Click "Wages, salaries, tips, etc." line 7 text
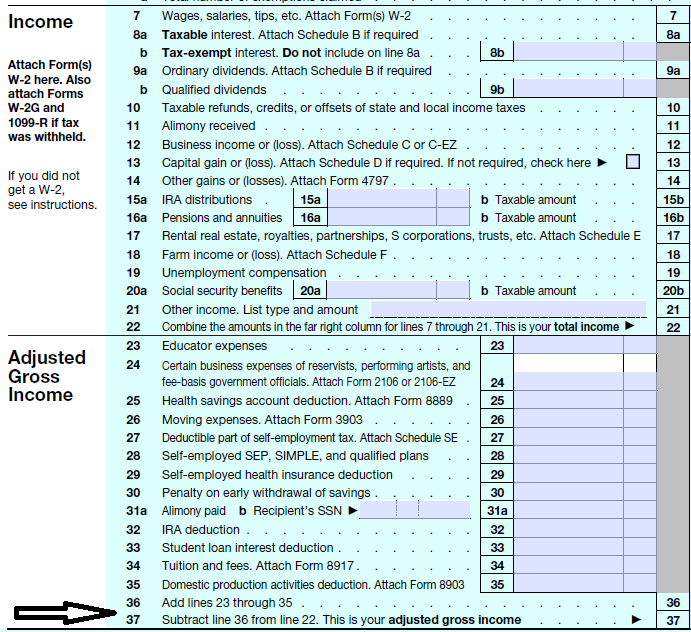Image resolution: width=691 pixels, height=632 pixels. pos(286,16)
